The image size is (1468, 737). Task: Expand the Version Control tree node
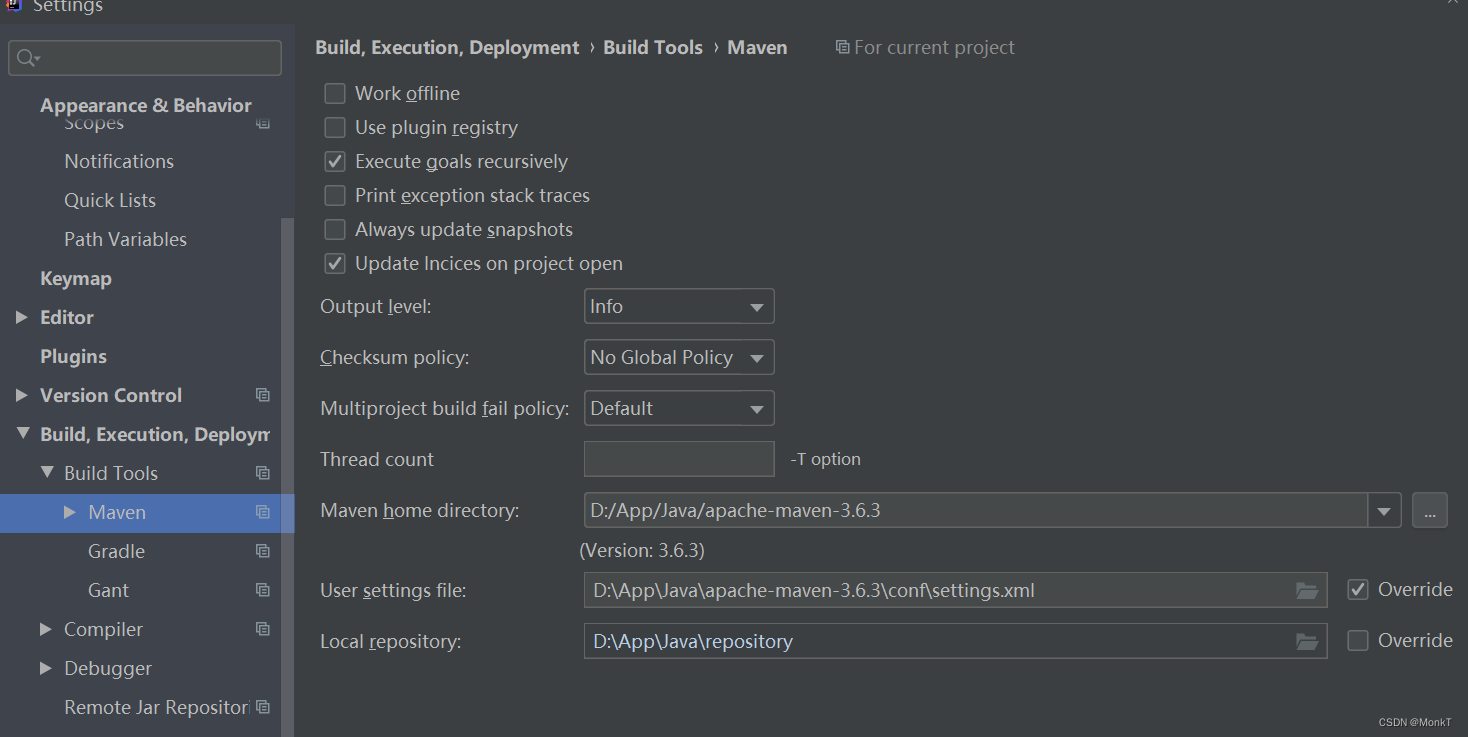(x=21, y=395)
